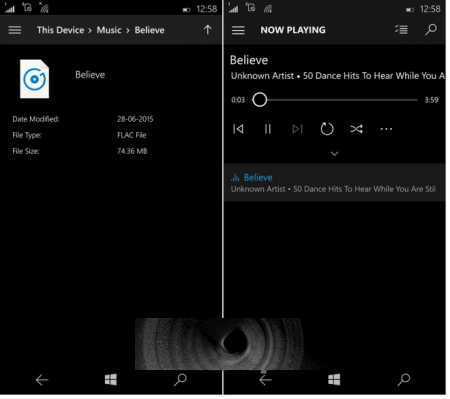
Task: Collapse the player controls chevron
Action: click(x=334, y=154)
